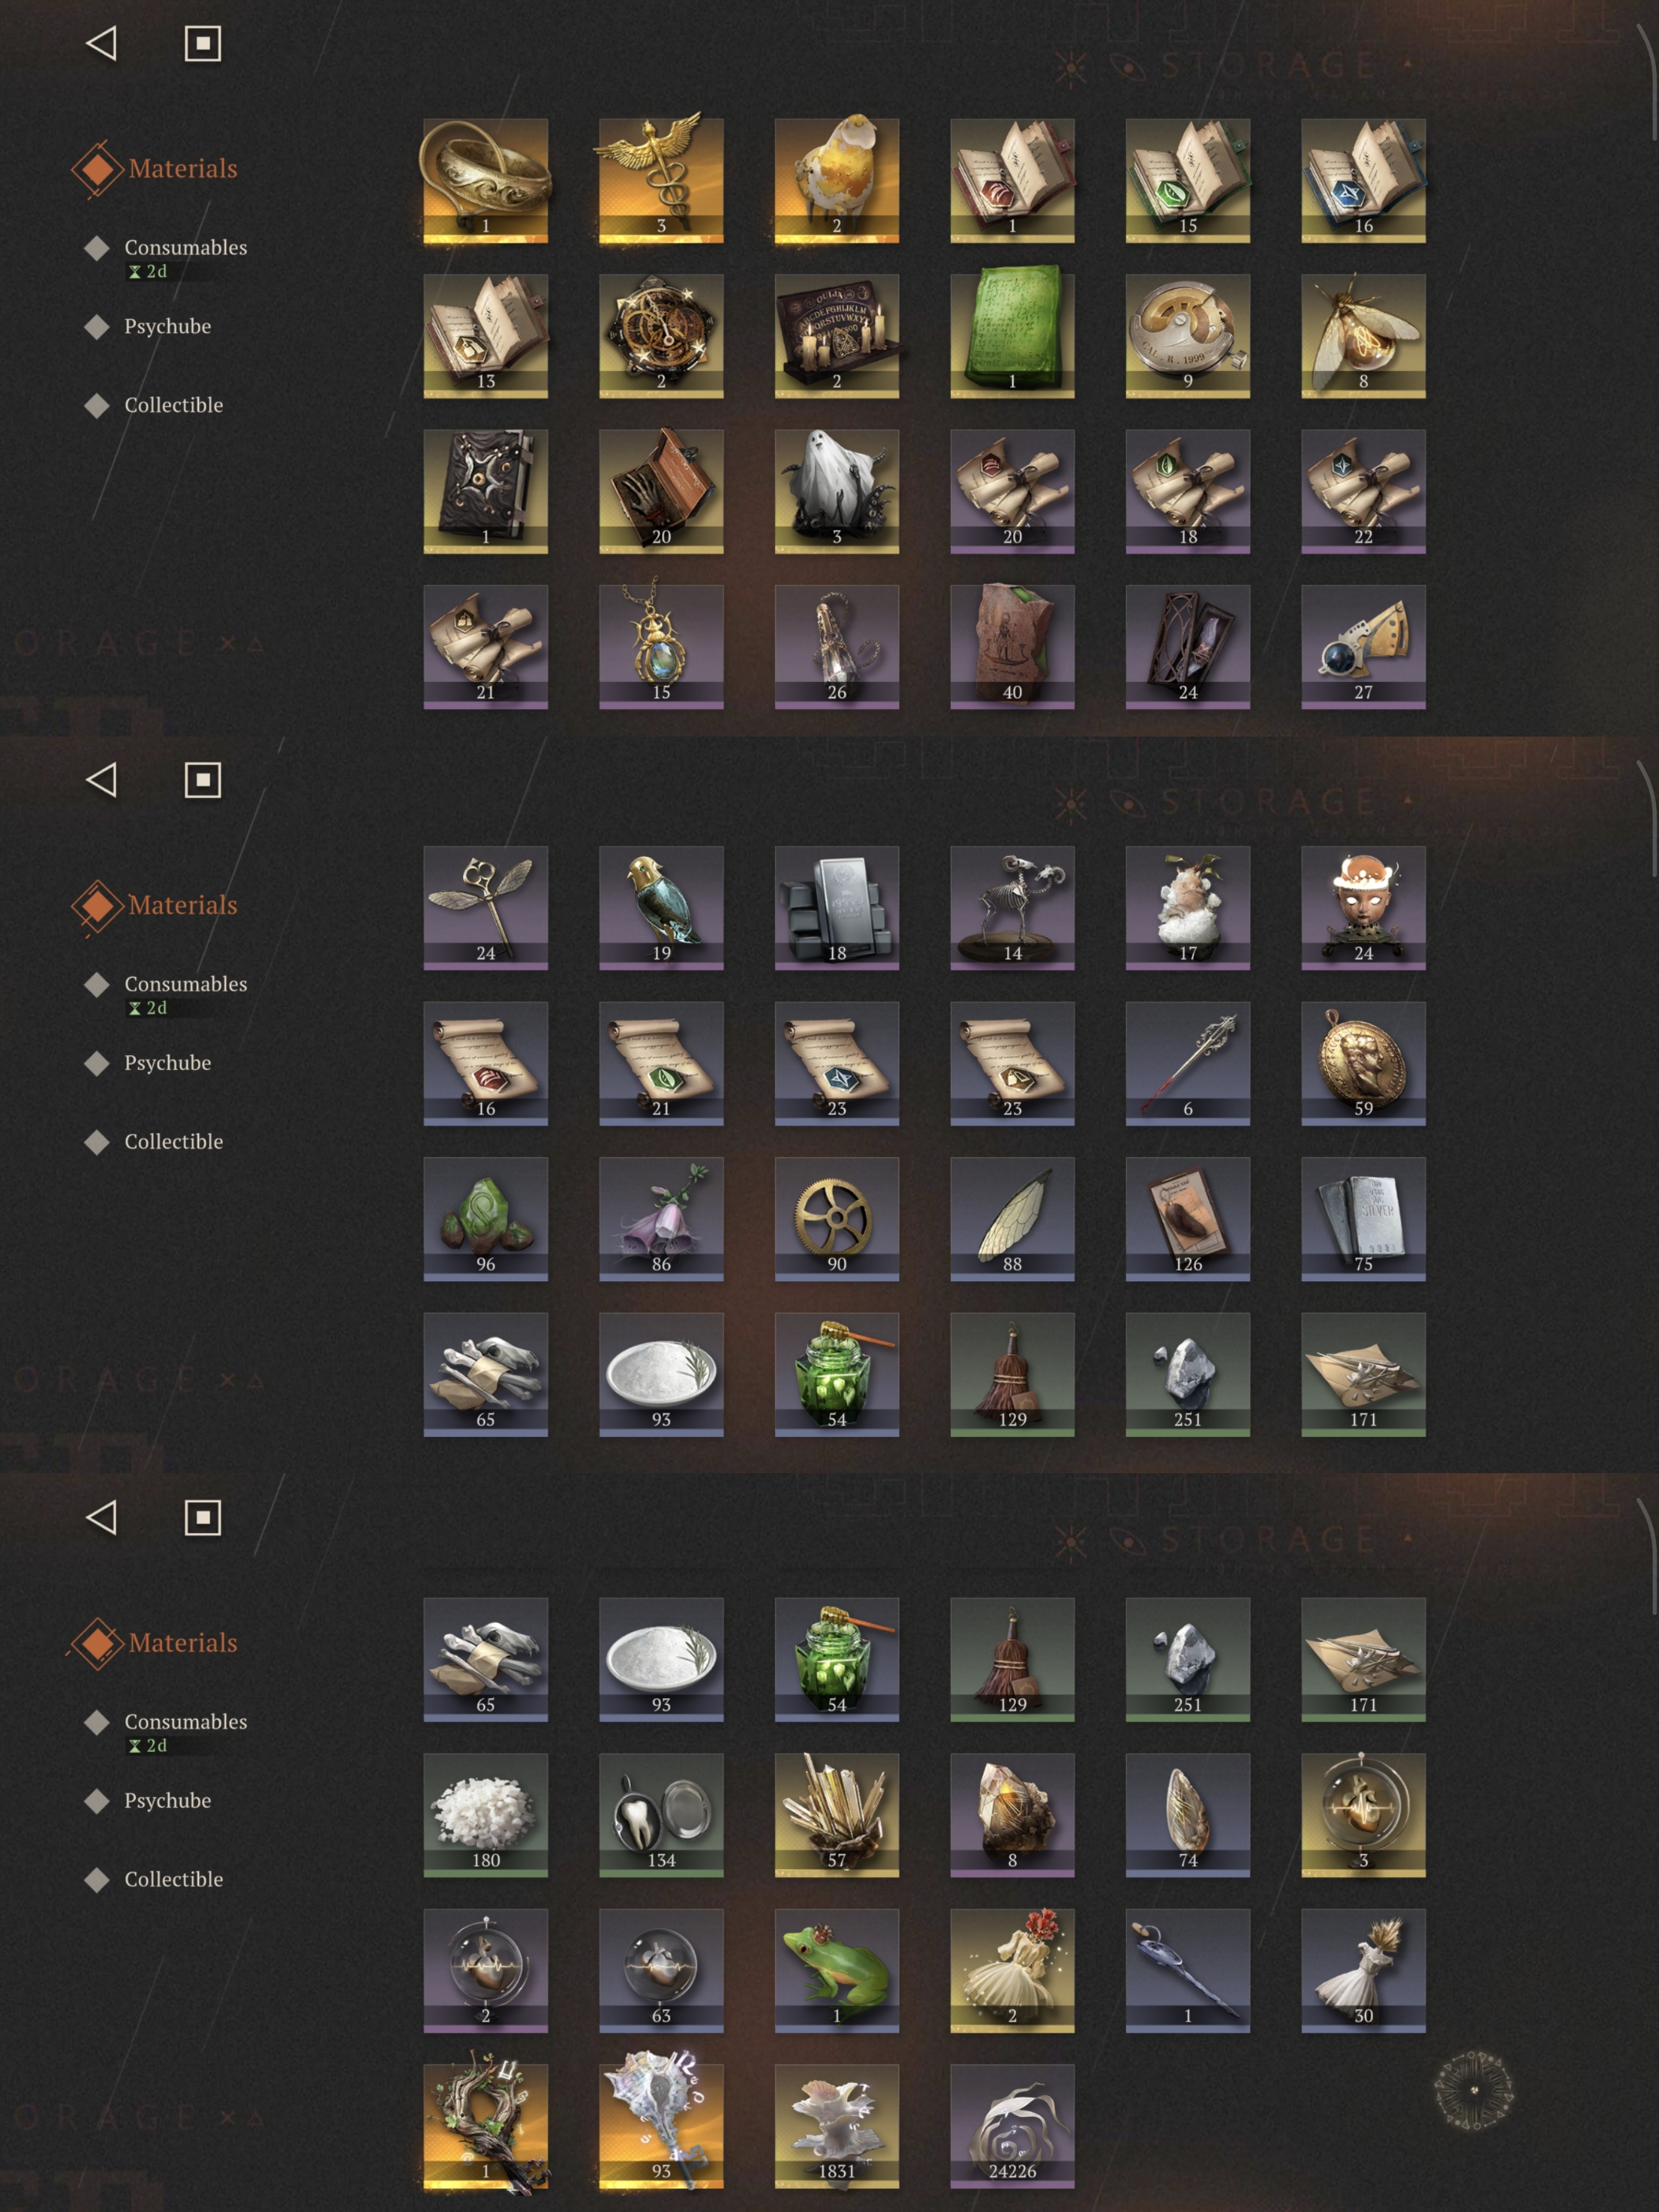1659x2212 pixels.
Task: Select the winged caduceus item showing 3
Action: click(x=661, y=180)
